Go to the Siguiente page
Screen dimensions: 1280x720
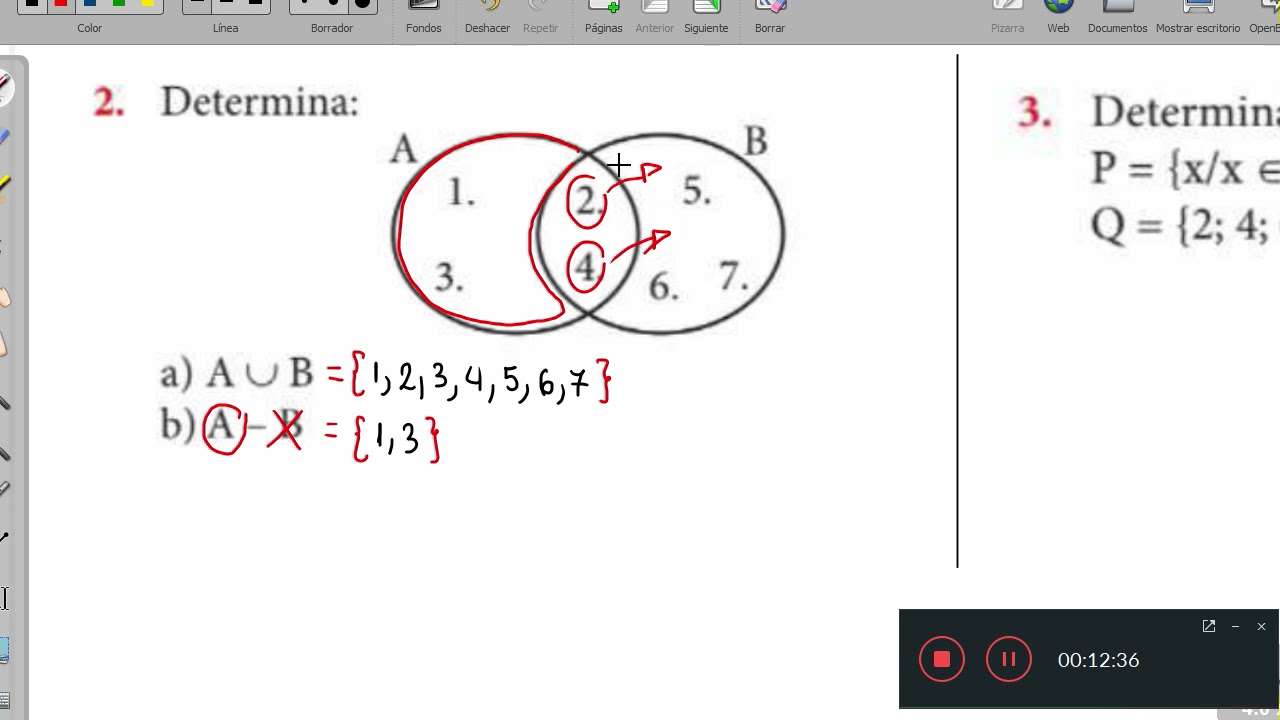point(706,17)
